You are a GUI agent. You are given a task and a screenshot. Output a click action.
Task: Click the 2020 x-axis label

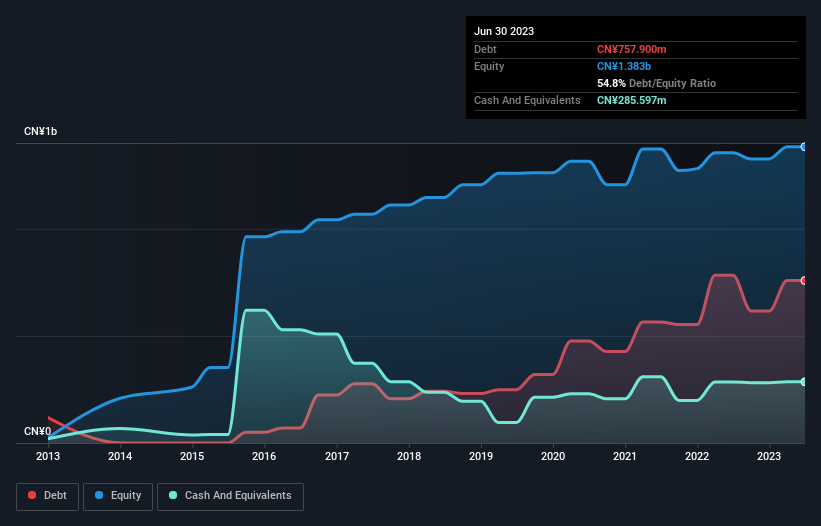click(x=553, y=456)
